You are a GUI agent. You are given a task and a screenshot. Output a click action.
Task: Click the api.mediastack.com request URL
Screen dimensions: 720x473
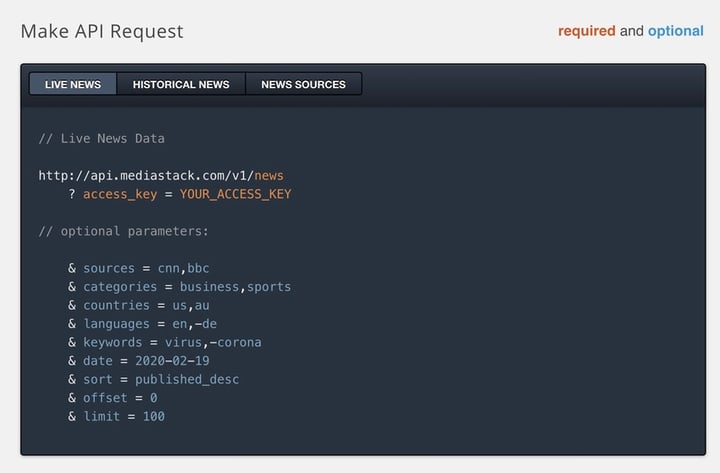click(x=161, y=175)
